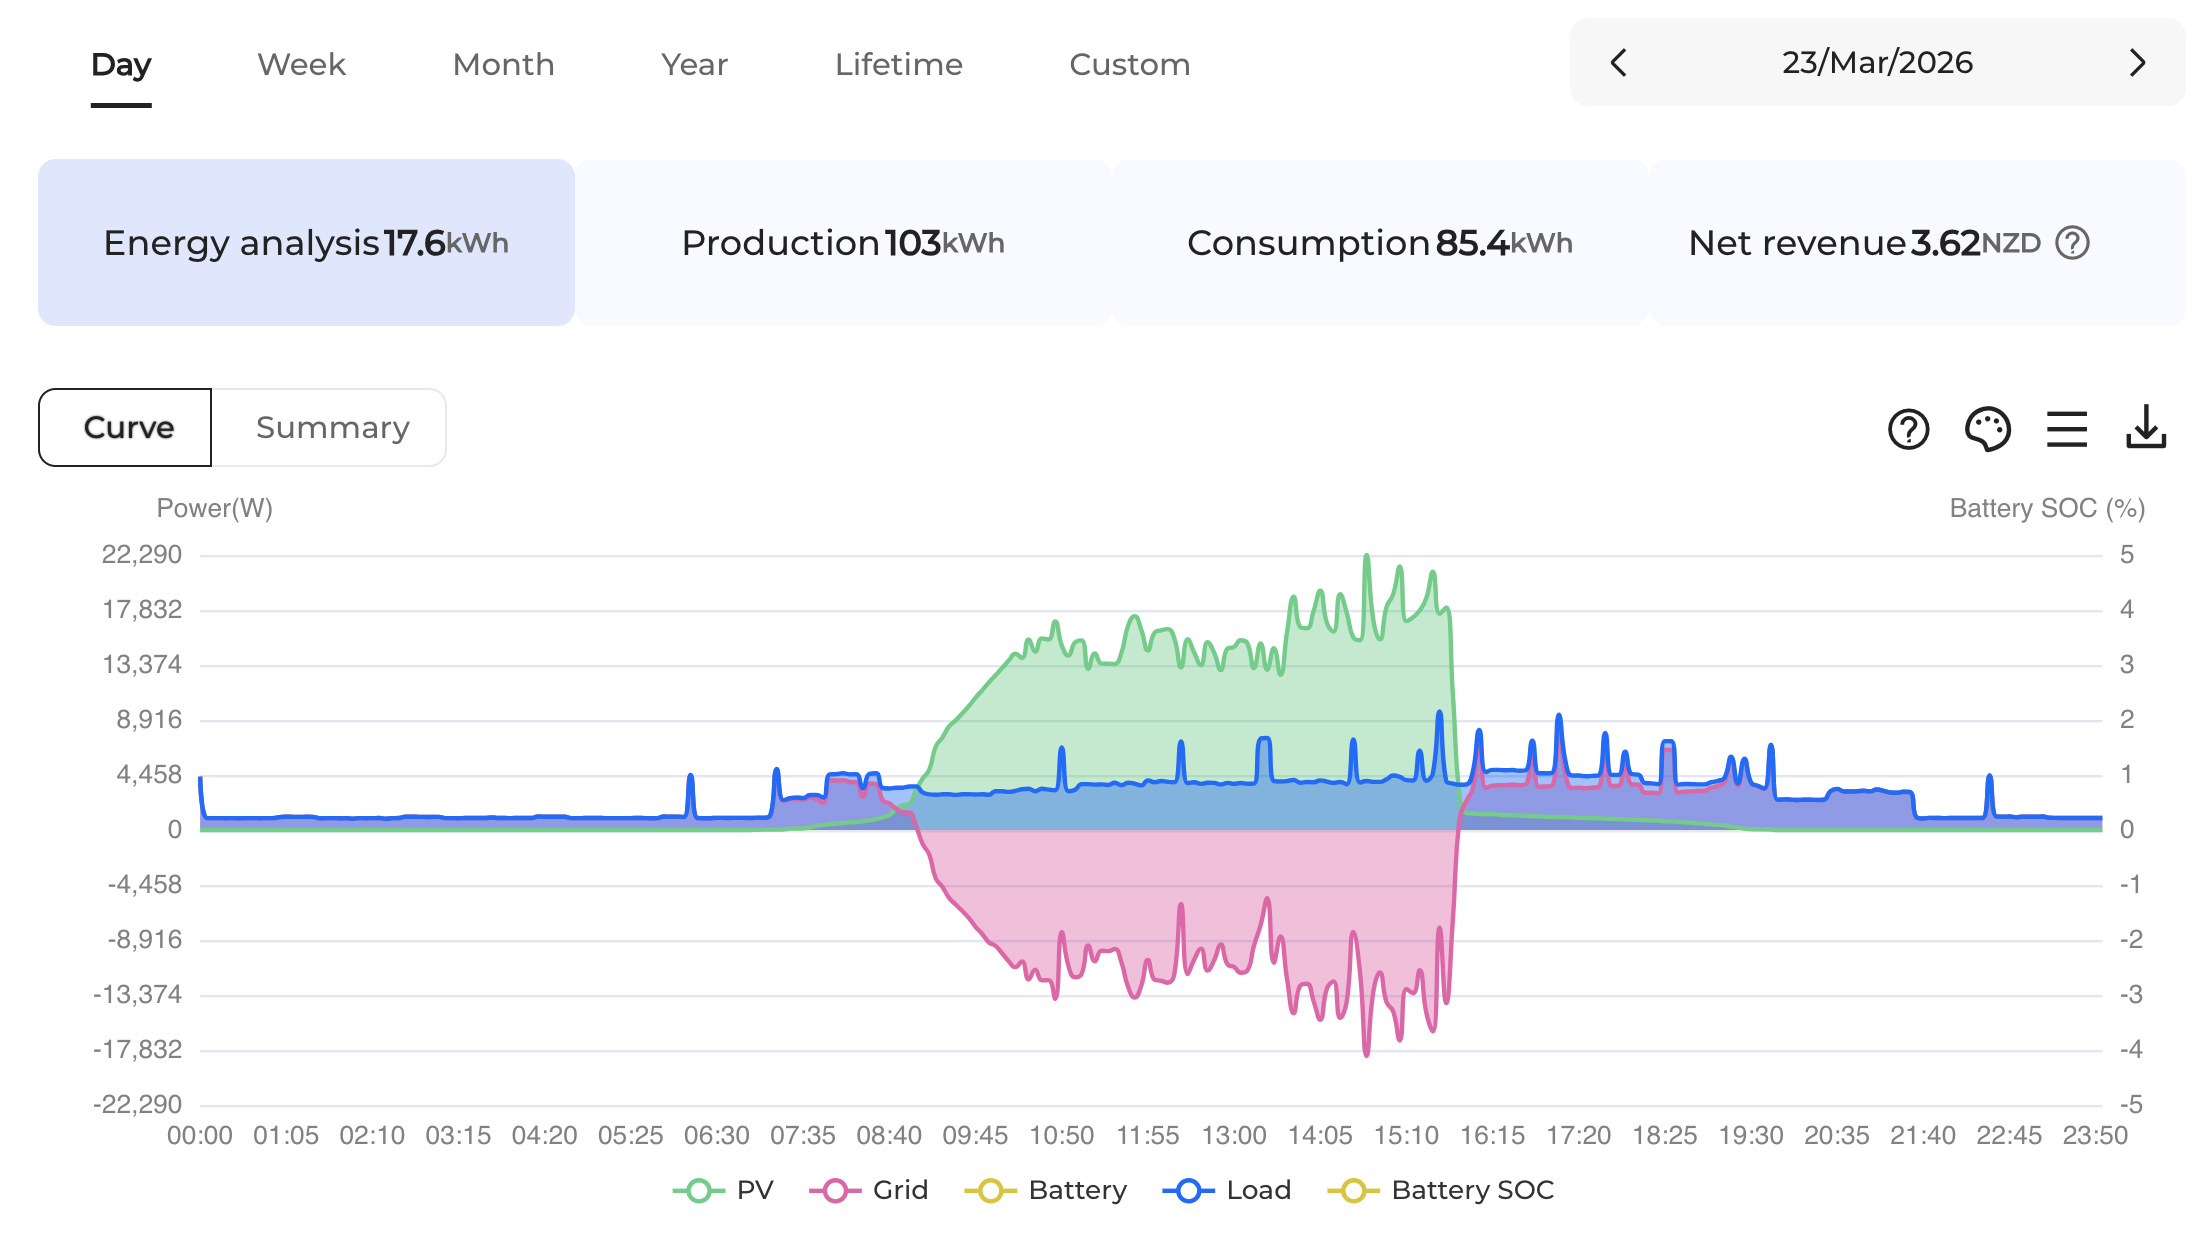Switch to the Week tab
This screenshot has width=2204, height=1254.
(301, 65)
